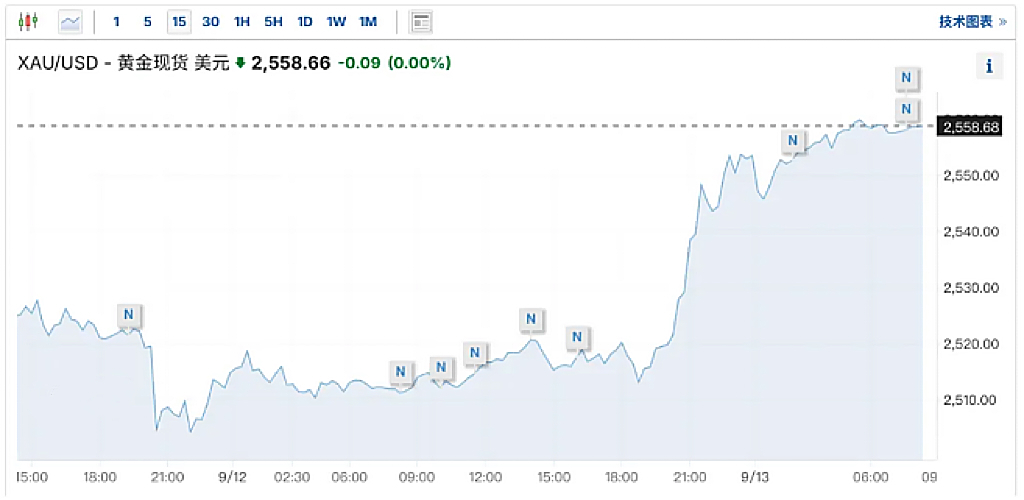Switch to the 30-minute interval
The width and height of the screenshot is (1024, 500).
click(210, 21)
